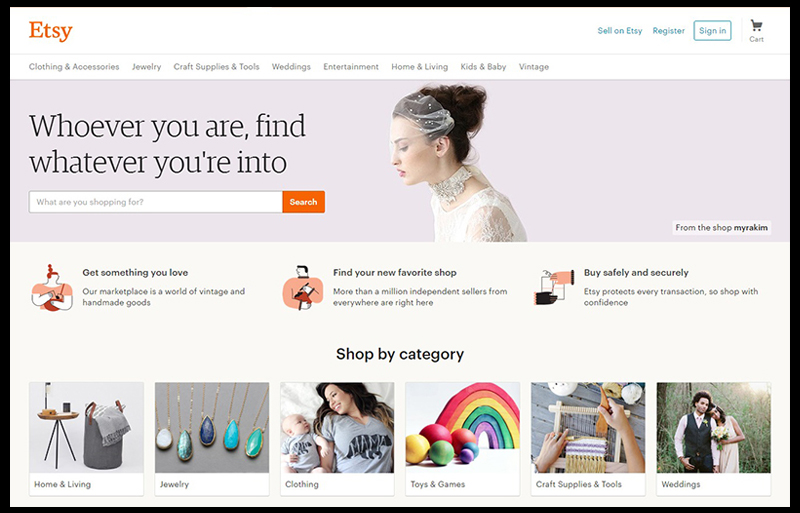Follow the Sell on Etsy link

pyautogui.click(x=620, y=31)
